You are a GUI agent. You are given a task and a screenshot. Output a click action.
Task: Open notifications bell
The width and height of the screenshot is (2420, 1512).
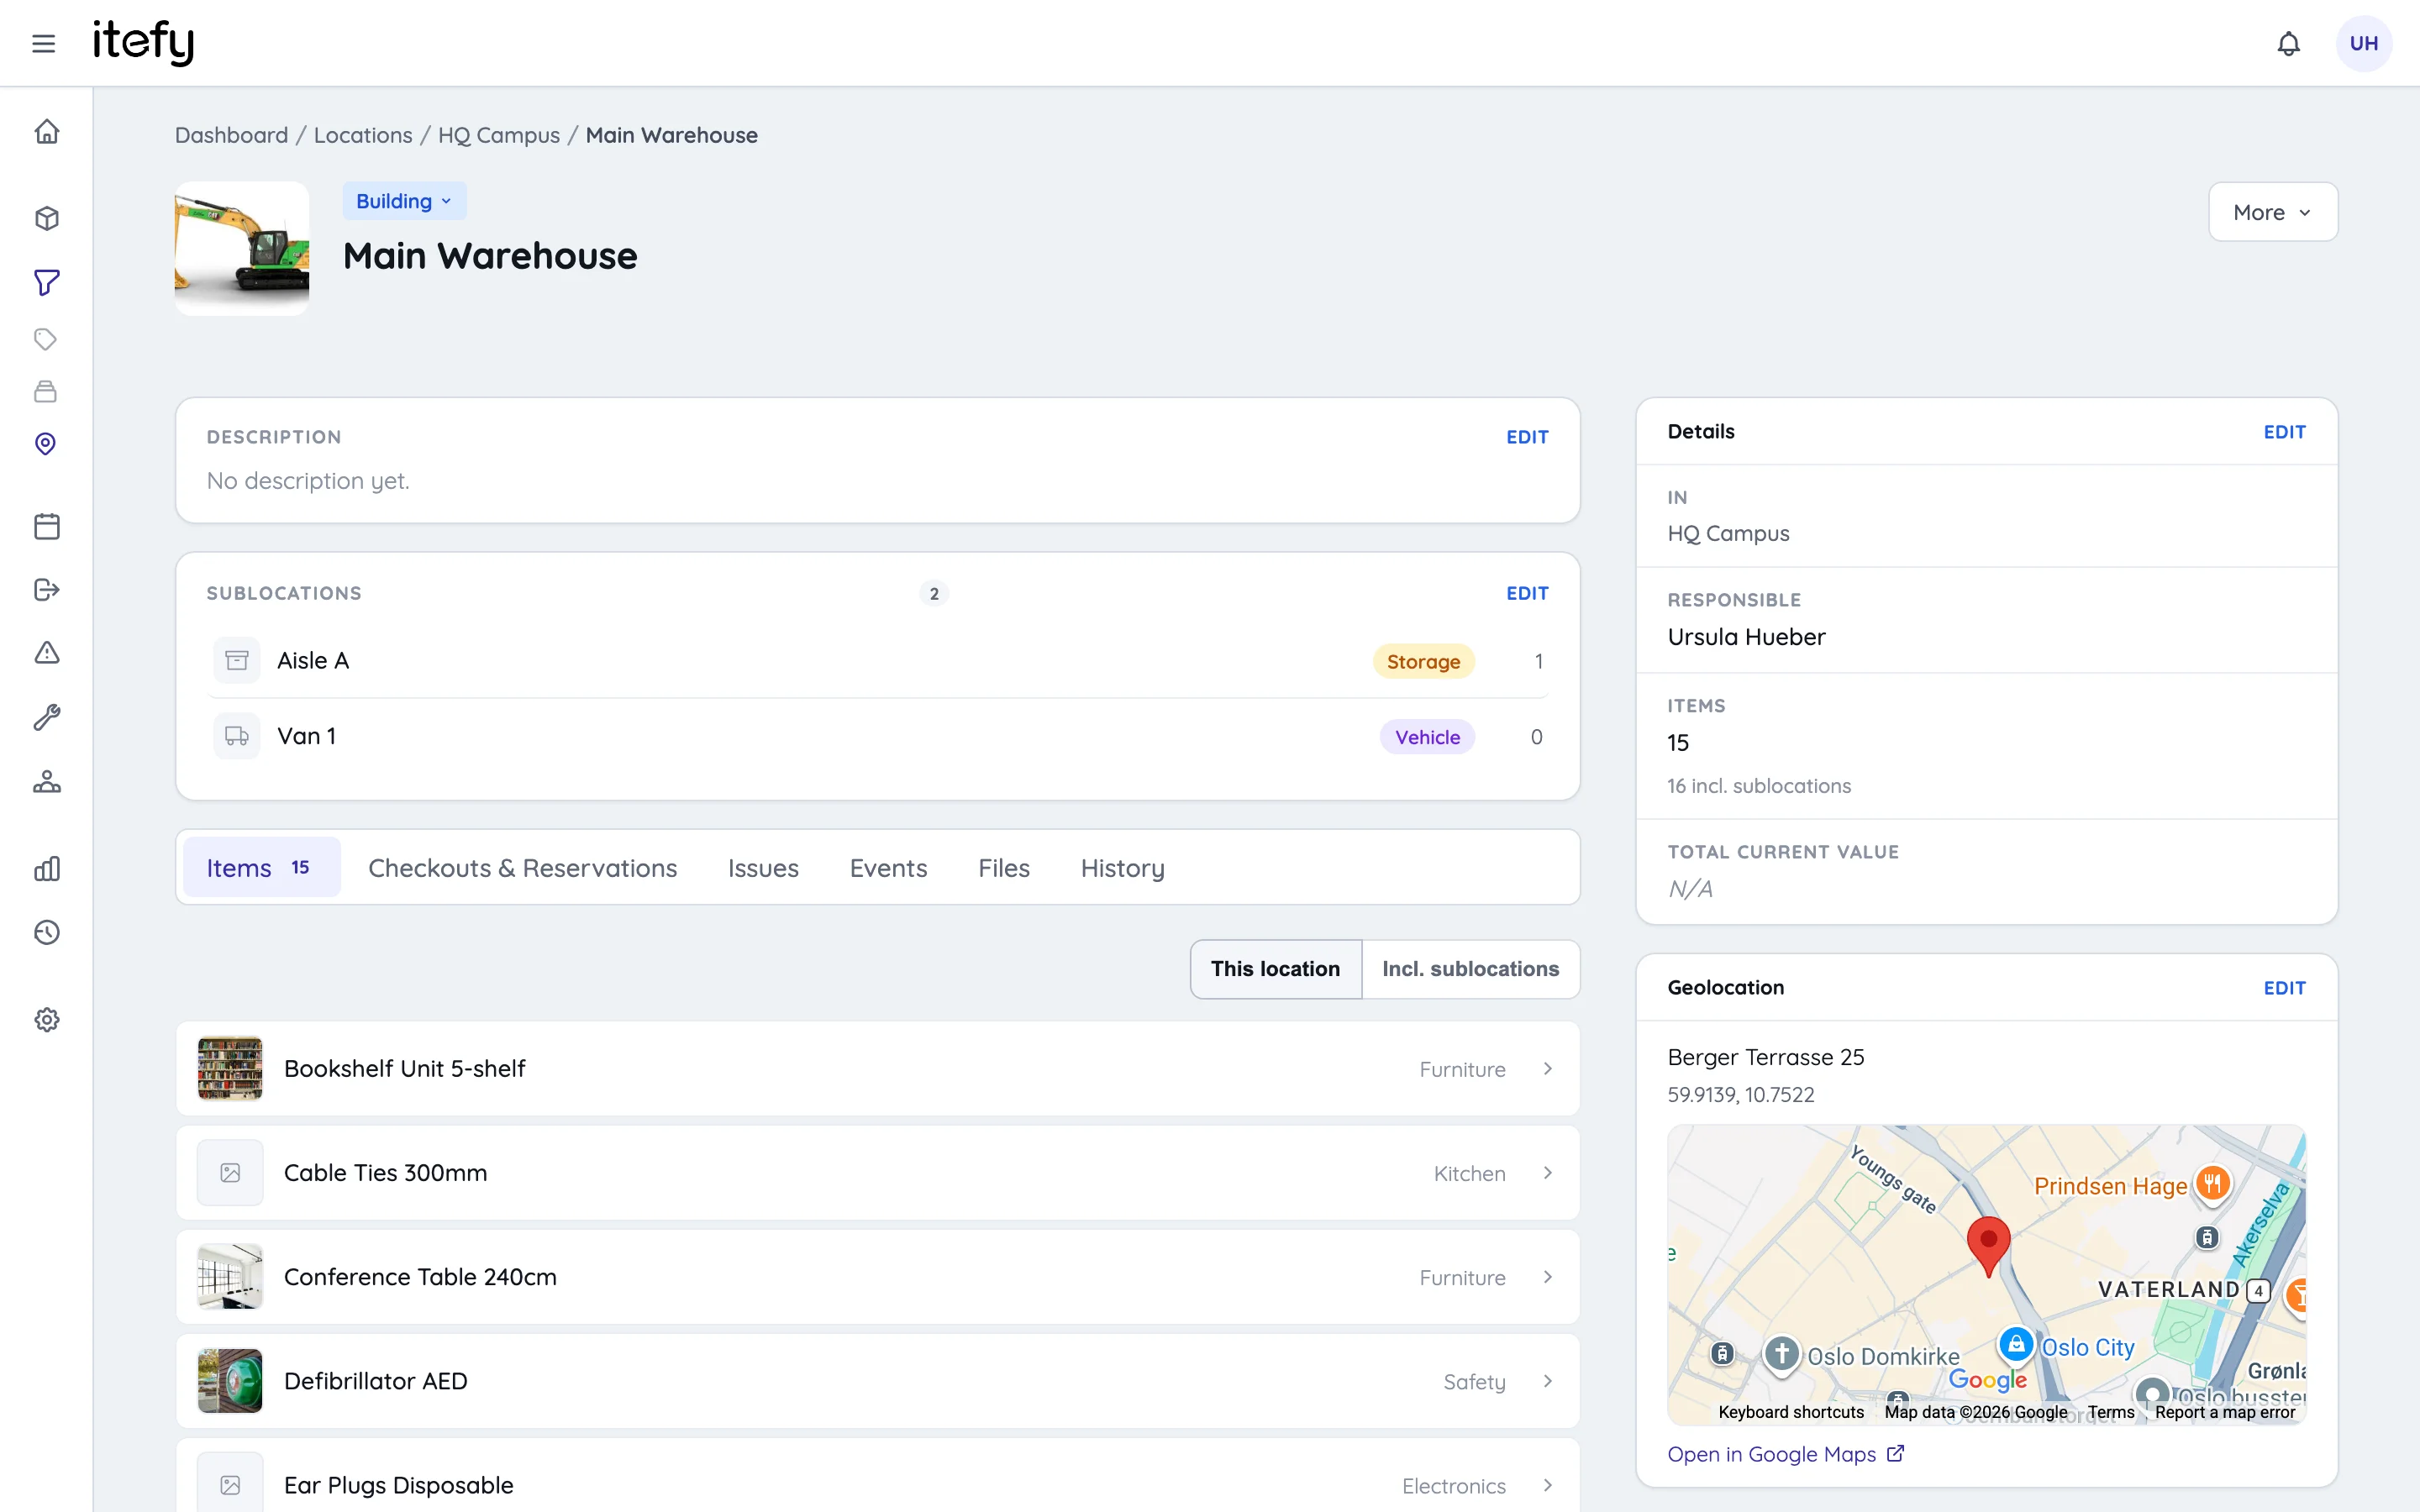(2288, 43)
